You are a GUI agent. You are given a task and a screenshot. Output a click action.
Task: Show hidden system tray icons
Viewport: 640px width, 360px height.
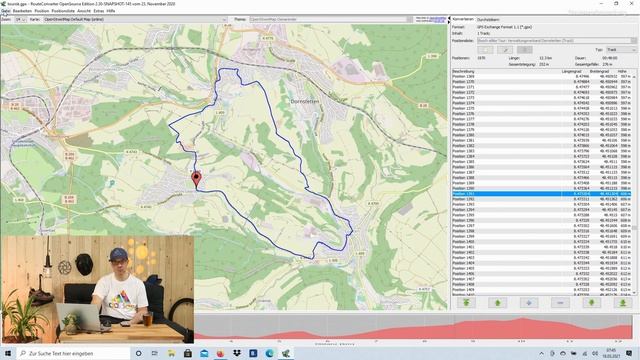point(541,353)
